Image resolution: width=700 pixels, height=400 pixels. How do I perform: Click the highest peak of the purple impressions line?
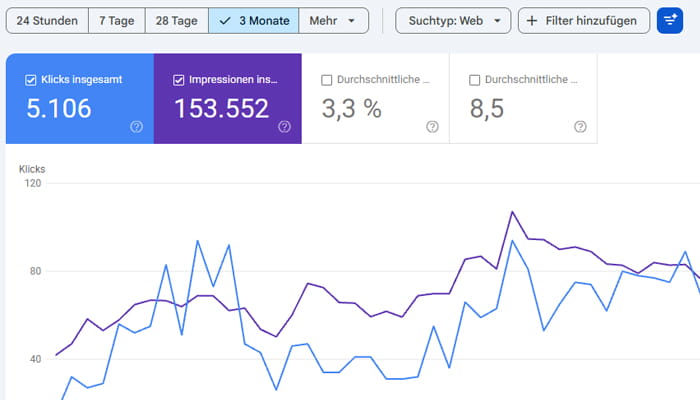tap(512, 212)
